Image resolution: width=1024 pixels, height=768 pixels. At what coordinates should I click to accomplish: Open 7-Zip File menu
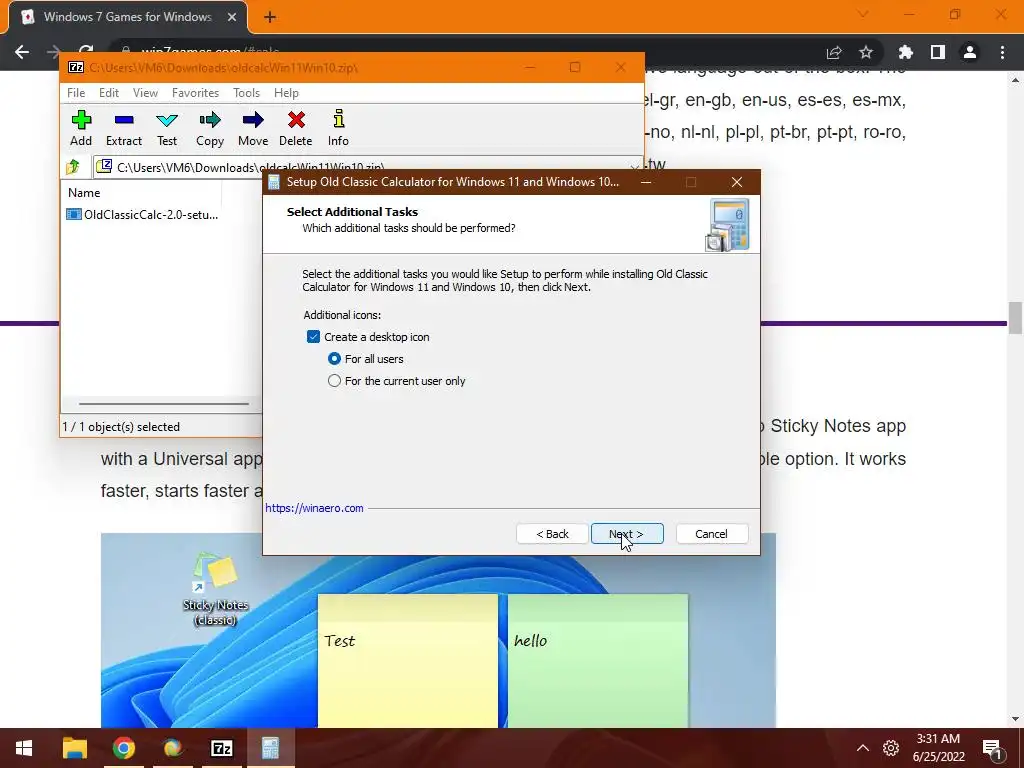click(76, 93)
